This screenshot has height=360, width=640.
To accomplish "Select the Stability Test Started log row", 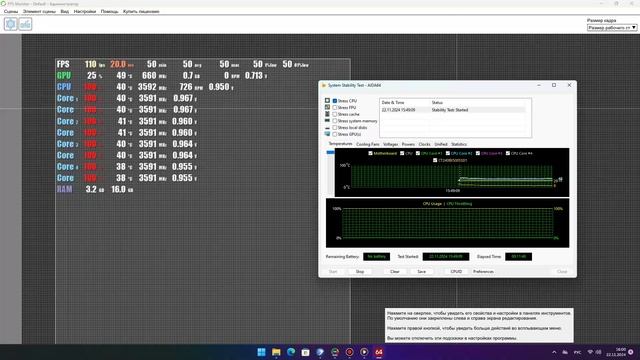I will 453,110.
